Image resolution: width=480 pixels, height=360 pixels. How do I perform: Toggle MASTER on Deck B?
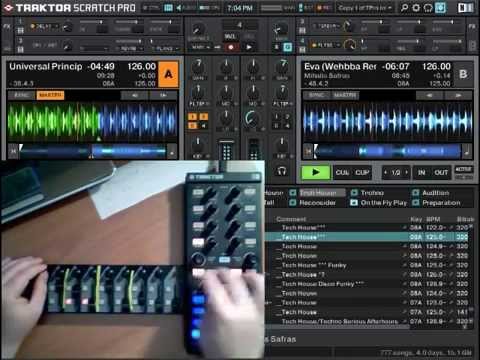(x=345, y=95)
